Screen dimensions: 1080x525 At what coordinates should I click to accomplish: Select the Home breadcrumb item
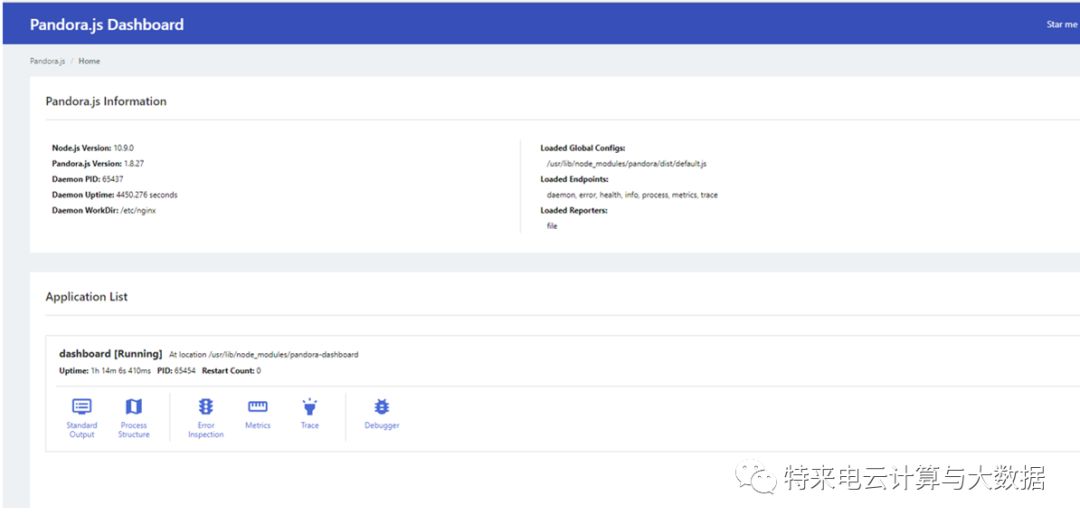tap(89, 61)
